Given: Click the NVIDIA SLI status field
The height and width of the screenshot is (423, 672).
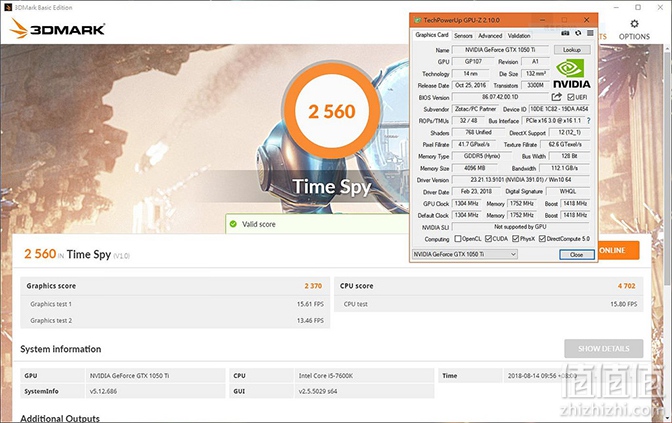Looking at the screenshot, I should (521, 227).
